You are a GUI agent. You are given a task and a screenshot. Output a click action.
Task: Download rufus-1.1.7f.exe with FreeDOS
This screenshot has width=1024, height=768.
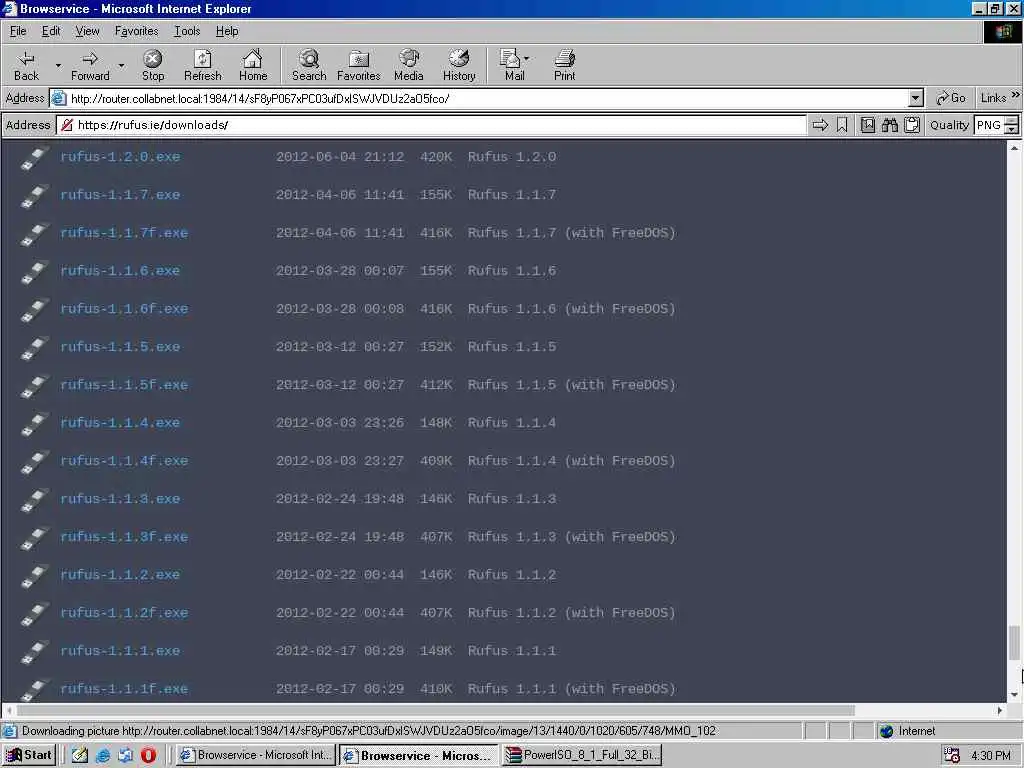point(124,232)
